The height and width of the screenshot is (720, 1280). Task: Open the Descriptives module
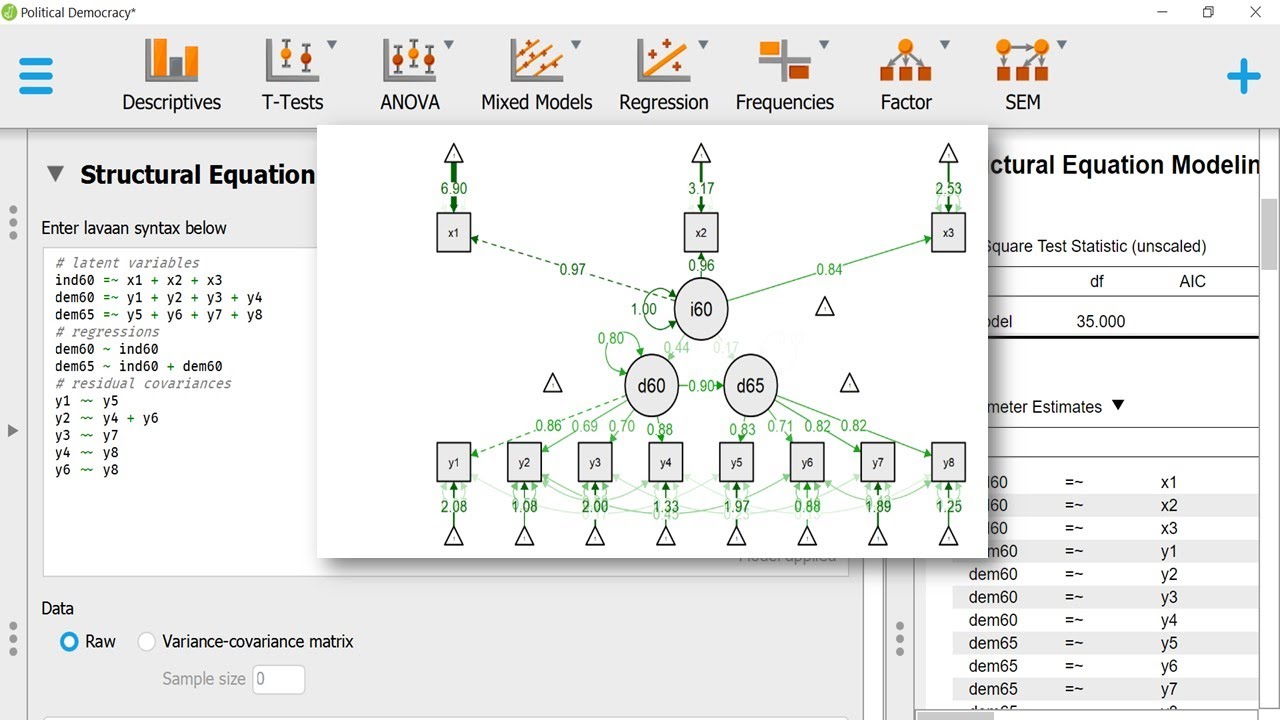pos(171,75)
